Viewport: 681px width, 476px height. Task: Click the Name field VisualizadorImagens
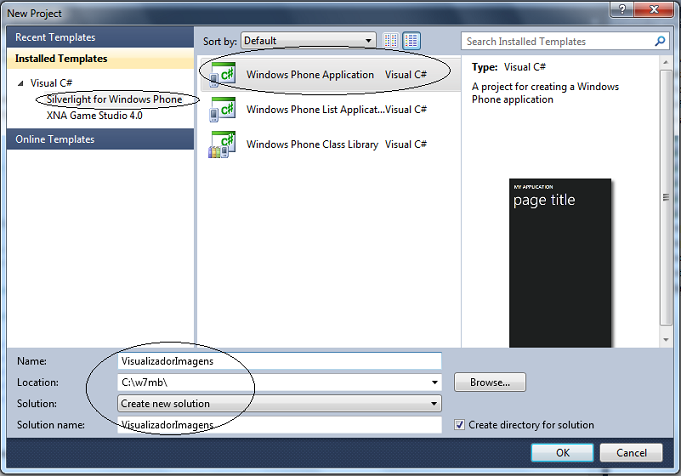point(279,361)
